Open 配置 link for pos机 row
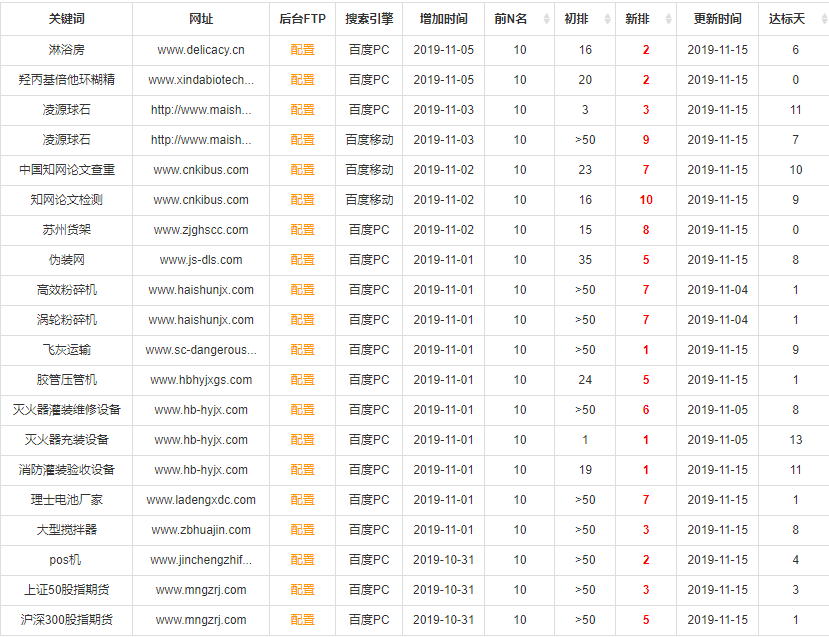 coord(302,560)
